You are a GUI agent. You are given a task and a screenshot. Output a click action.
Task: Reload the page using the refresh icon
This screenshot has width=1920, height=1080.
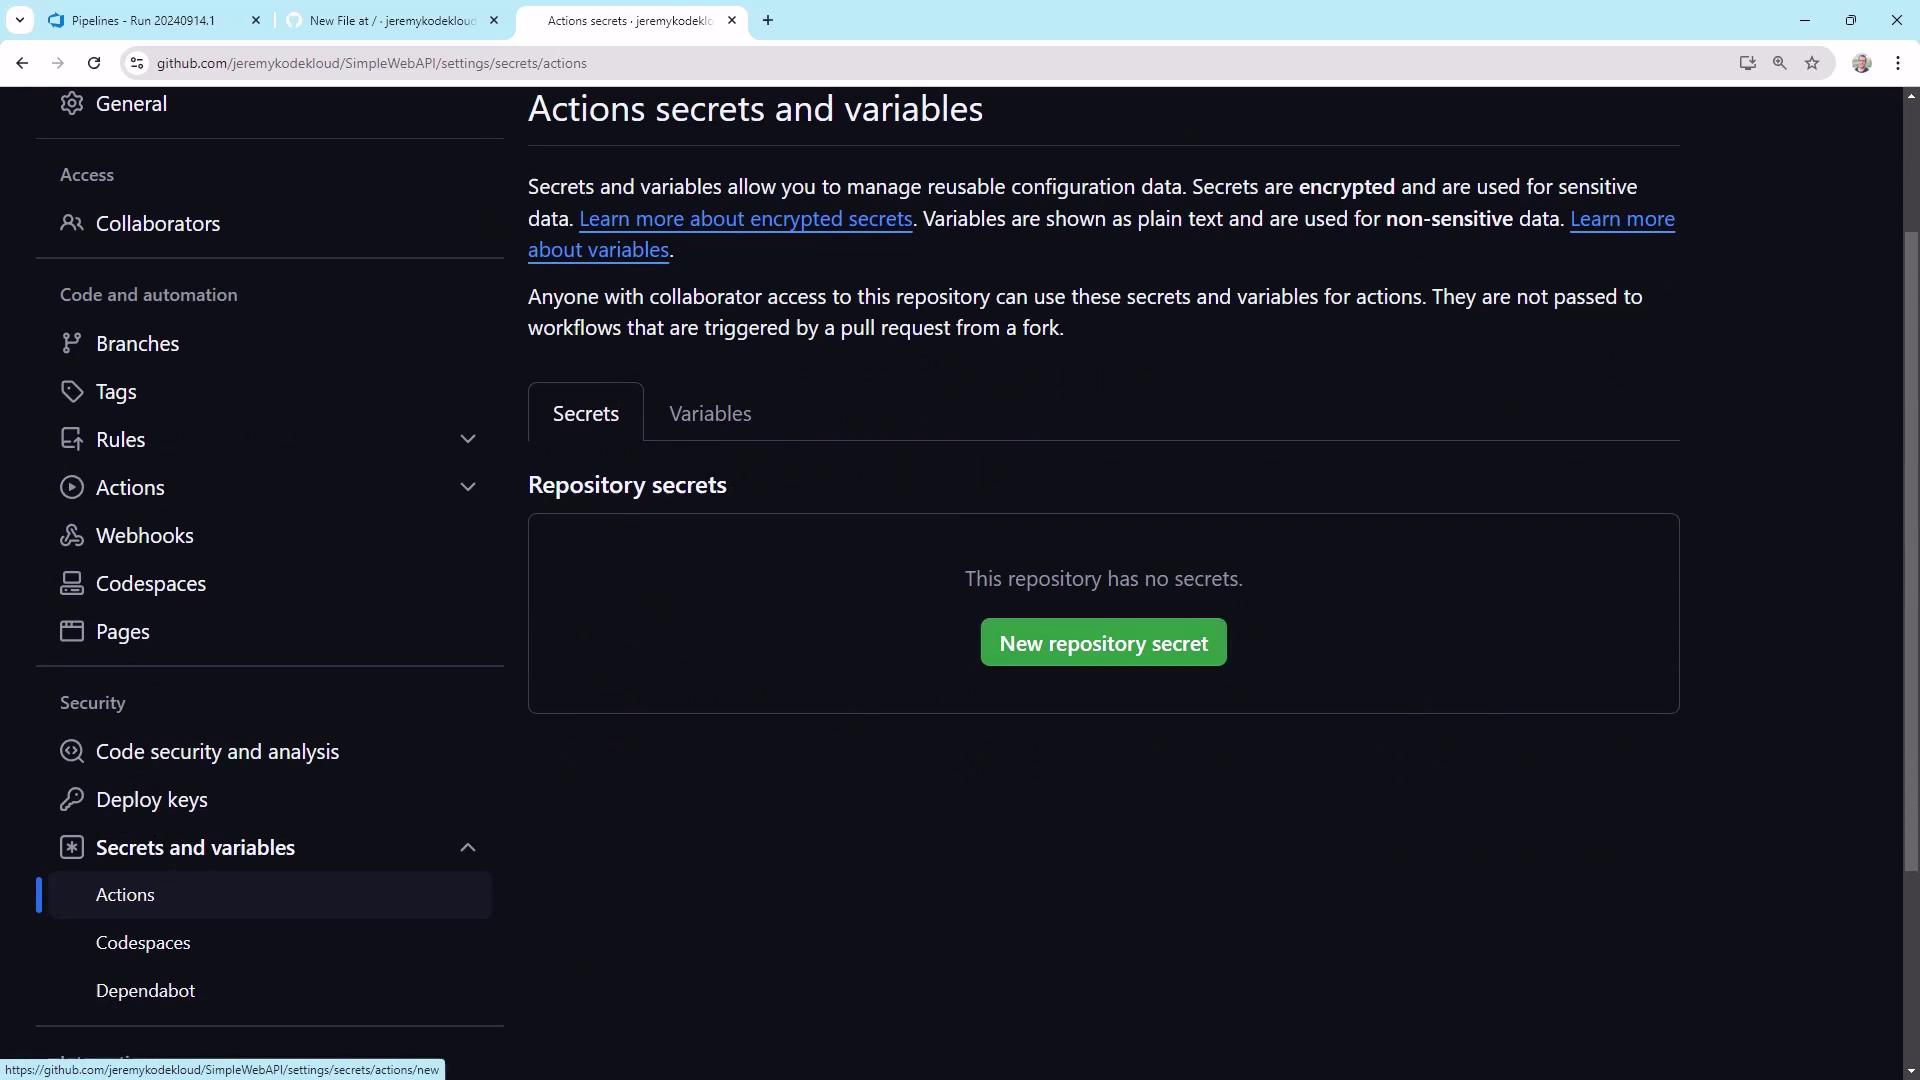94,63
